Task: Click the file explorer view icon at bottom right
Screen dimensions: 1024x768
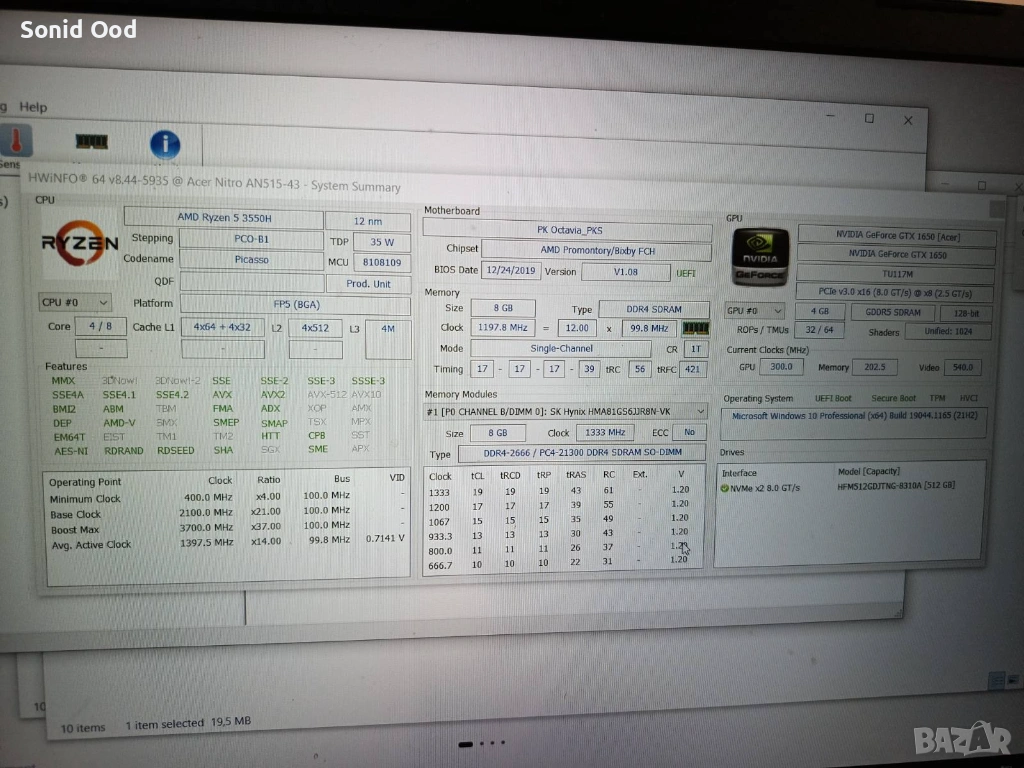Action: (x=996, y=680)
